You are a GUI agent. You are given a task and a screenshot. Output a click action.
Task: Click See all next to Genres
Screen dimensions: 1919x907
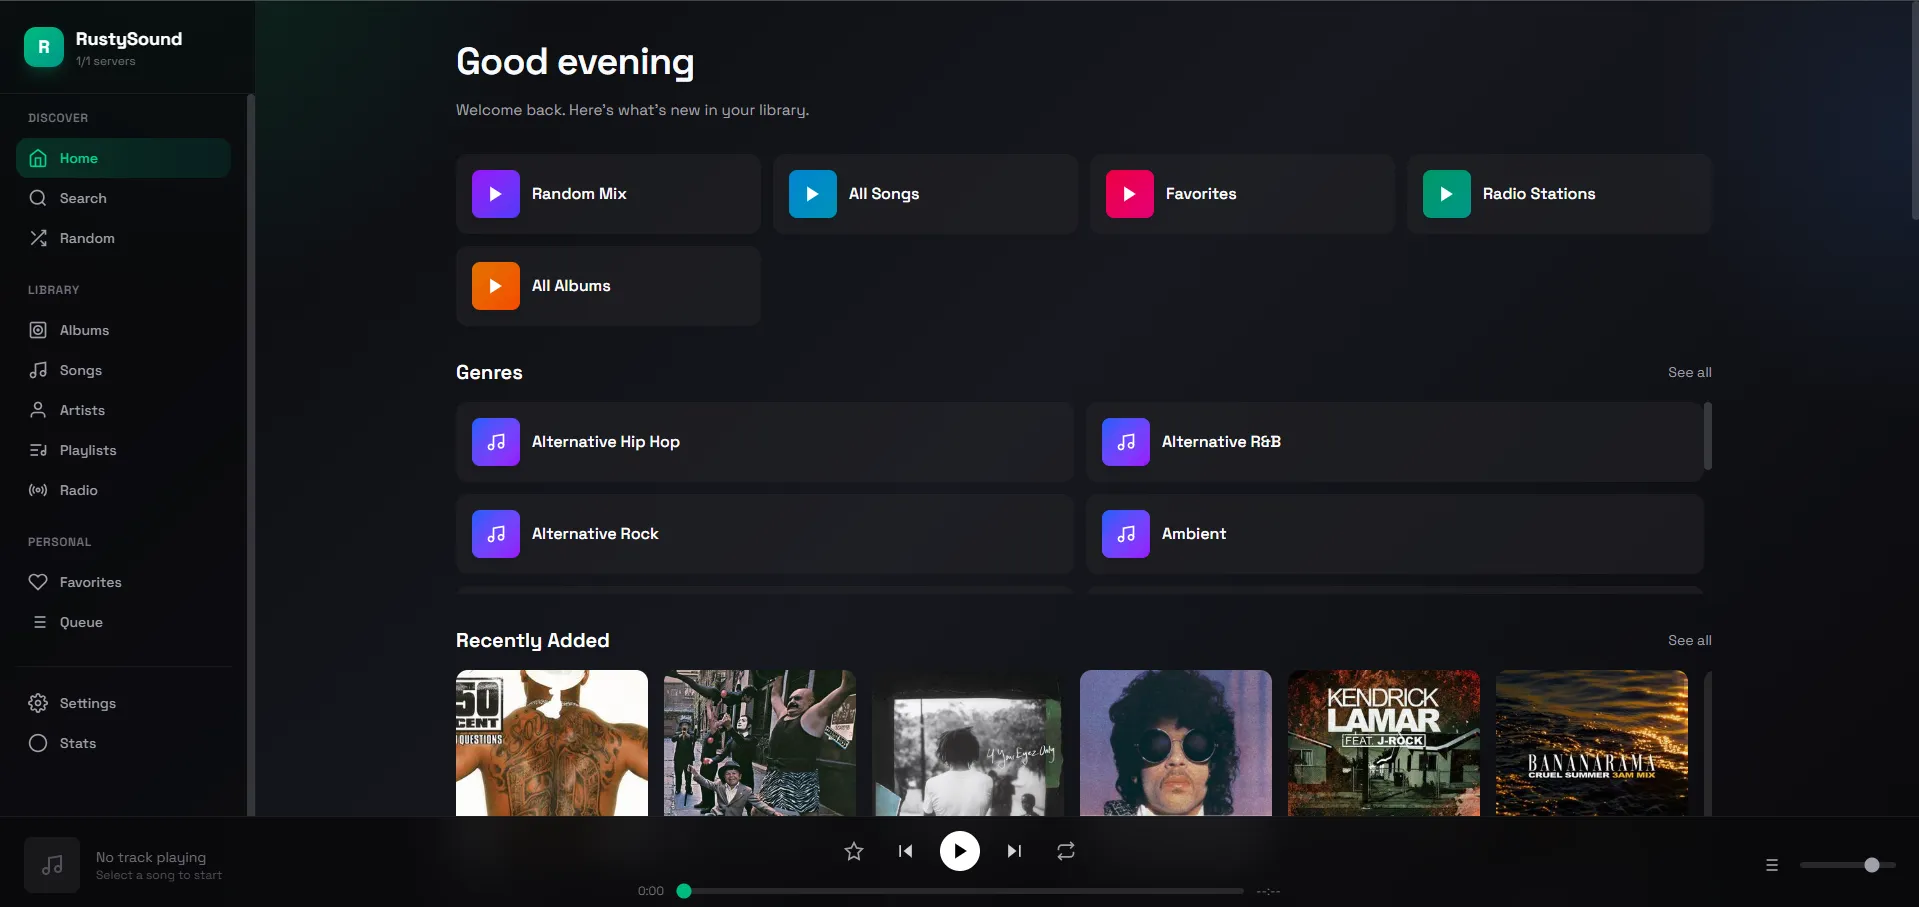(1689, 372)
